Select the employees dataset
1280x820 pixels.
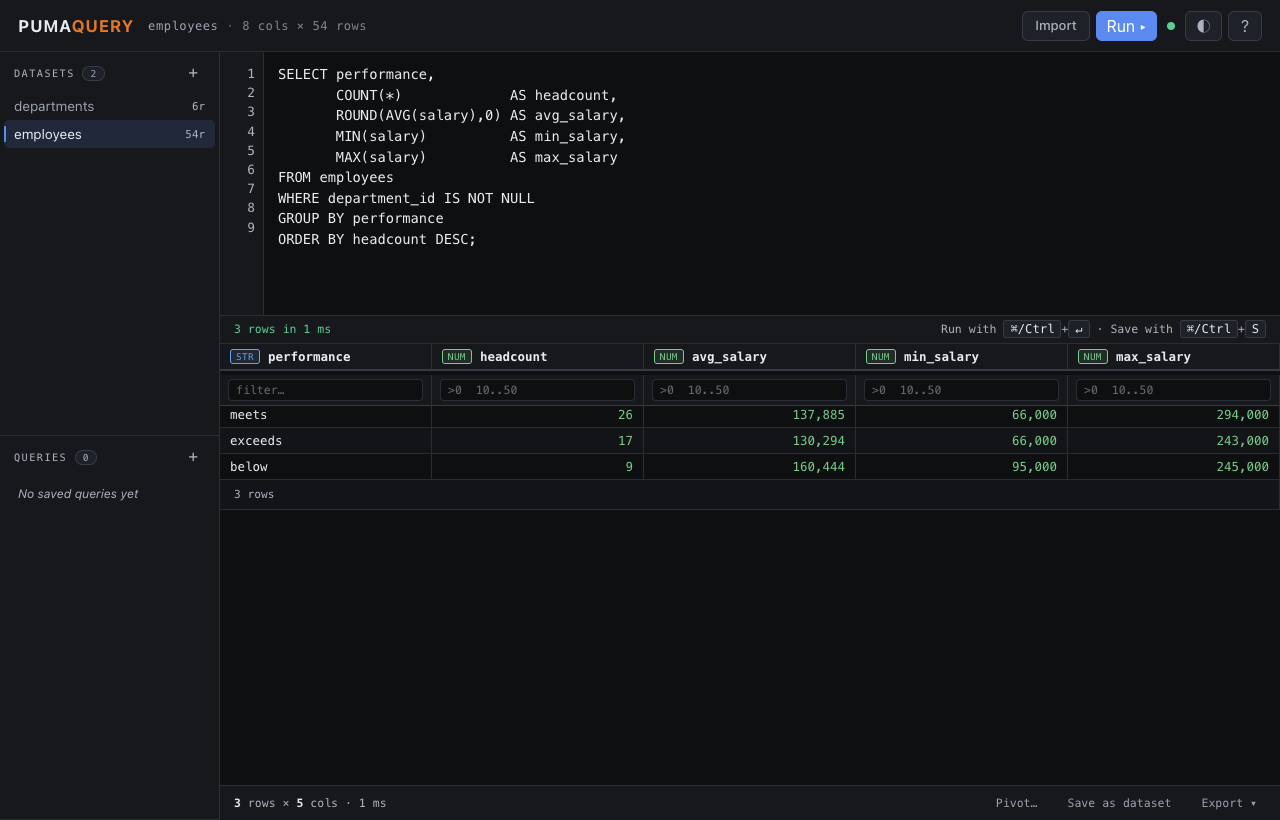pyautogui.click(x=109, y=134)
